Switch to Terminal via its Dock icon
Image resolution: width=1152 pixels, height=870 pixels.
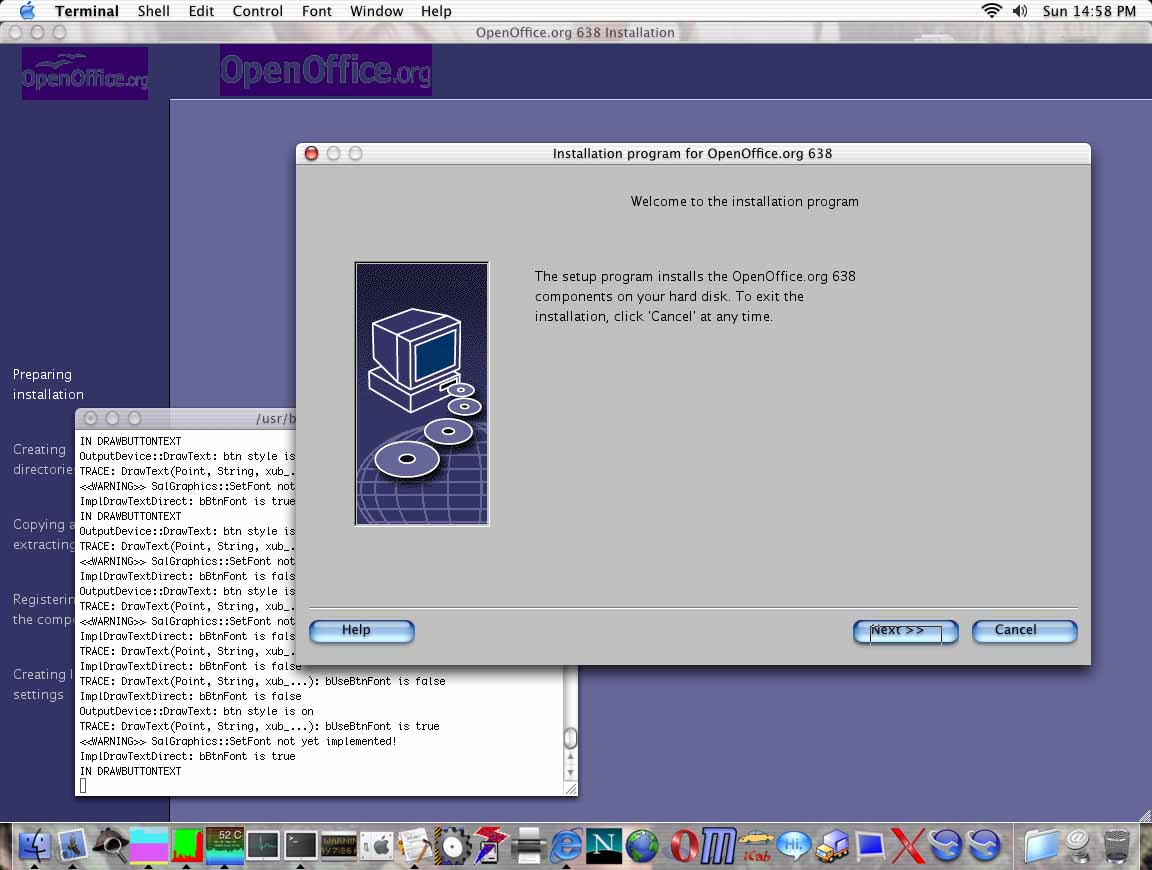point(300,845)
